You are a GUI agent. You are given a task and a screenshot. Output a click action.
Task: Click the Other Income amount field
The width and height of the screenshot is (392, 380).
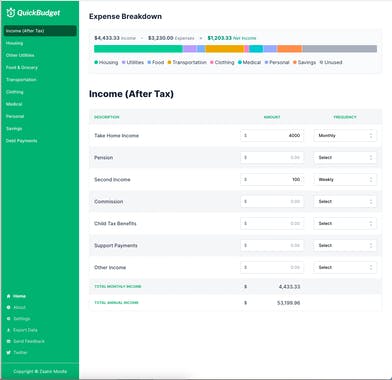(272, 267)
